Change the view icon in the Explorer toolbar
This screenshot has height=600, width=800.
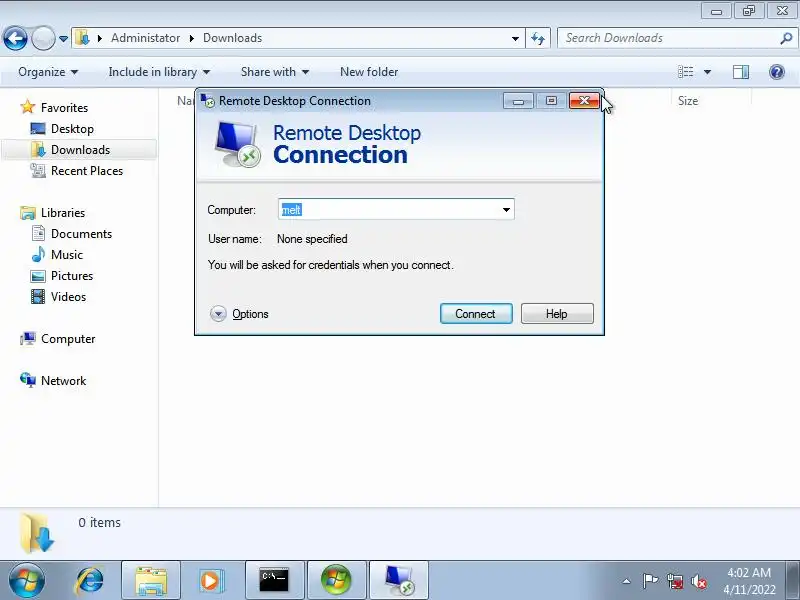click(685, 72)
